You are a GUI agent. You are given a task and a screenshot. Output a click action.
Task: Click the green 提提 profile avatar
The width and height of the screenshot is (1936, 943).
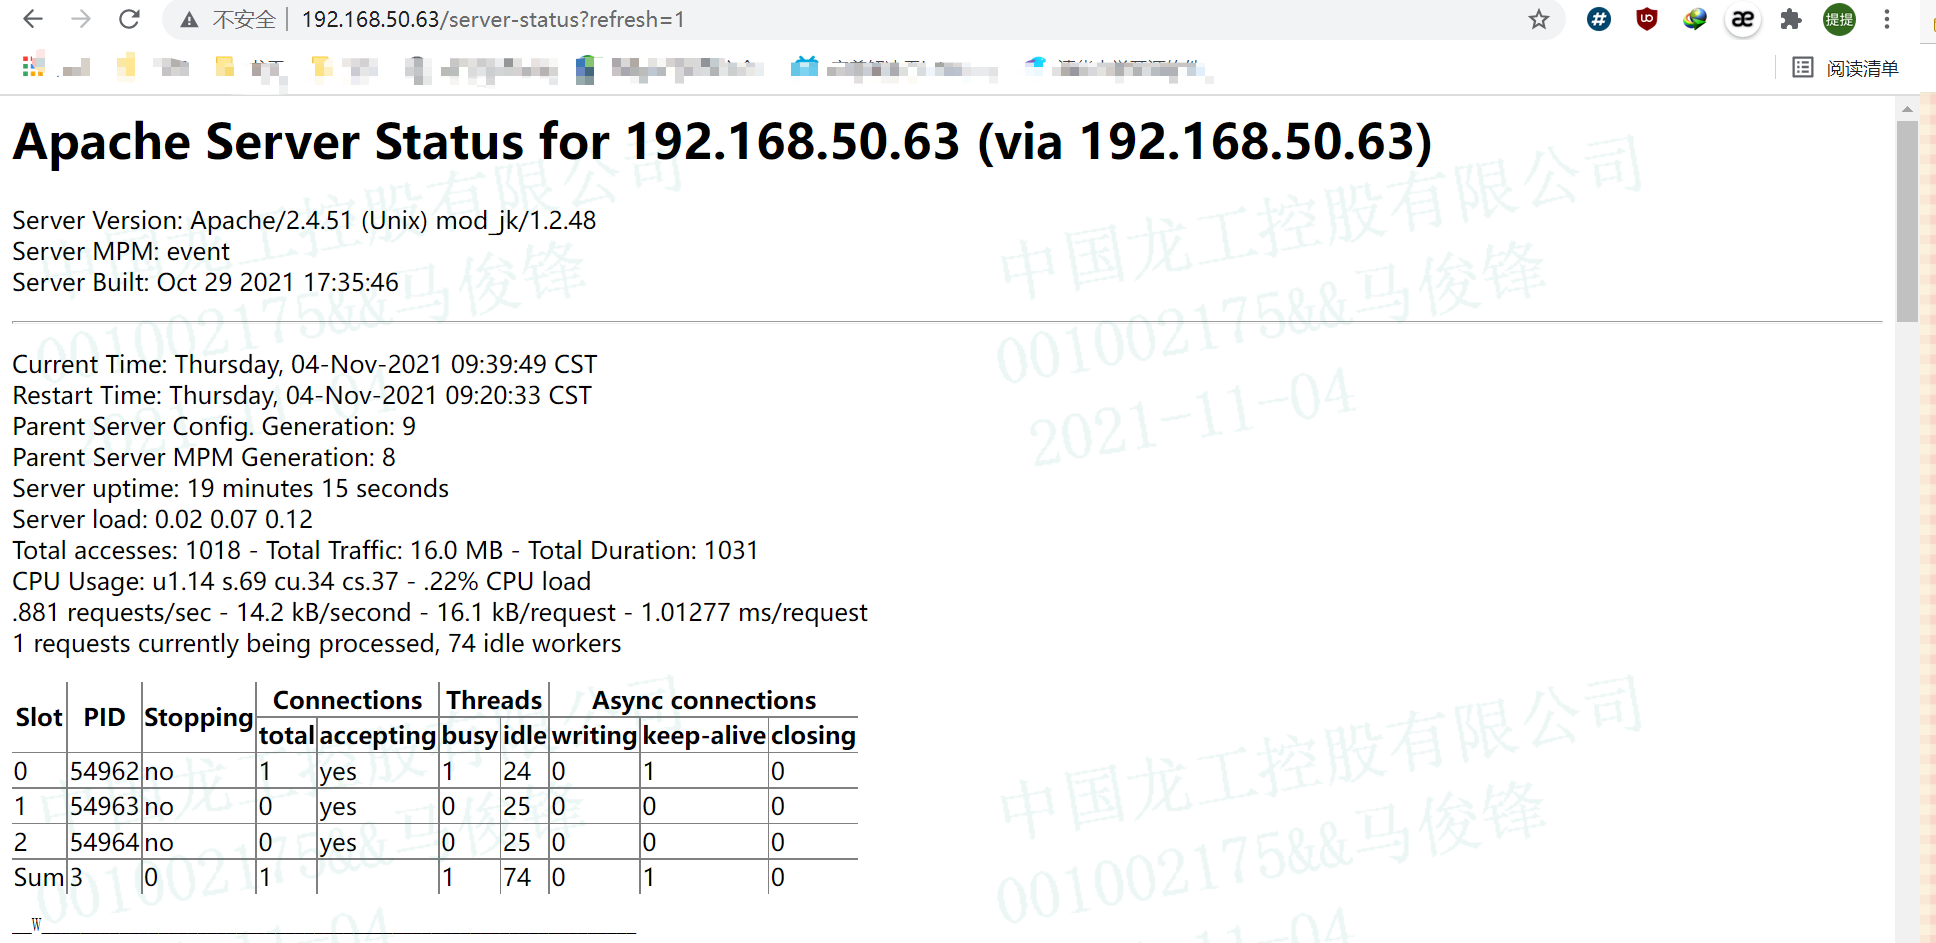1839,19
